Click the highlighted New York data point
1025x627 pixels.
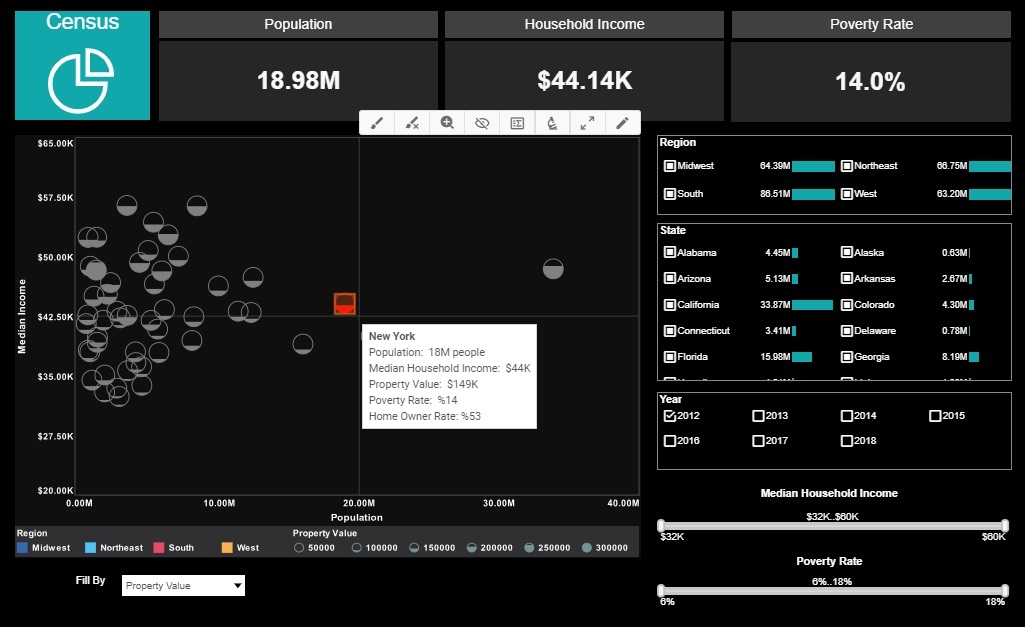344,303
